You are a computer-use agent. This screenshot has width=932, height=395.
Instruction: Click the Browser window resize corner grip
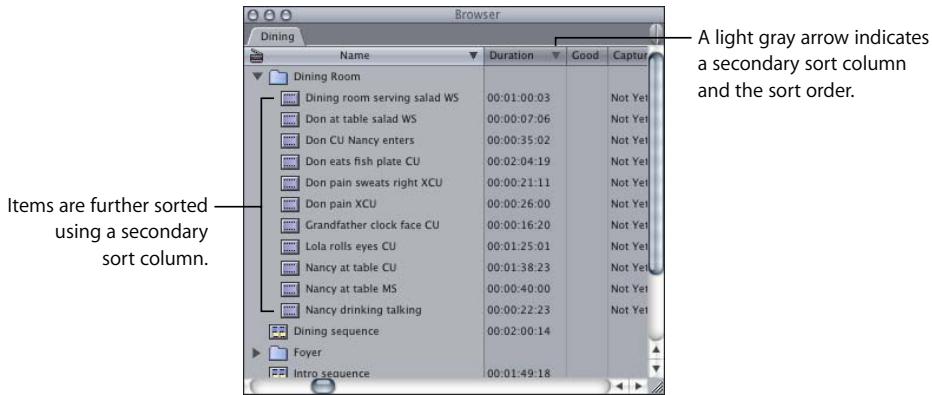pos(656,387)
